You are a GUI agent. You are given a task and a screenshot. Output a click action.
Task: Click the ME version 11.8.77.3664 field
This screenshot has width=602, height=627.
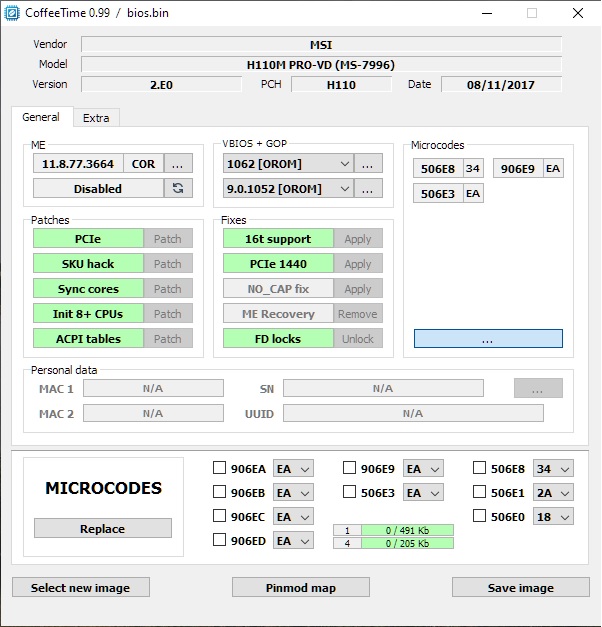[78, 164]
